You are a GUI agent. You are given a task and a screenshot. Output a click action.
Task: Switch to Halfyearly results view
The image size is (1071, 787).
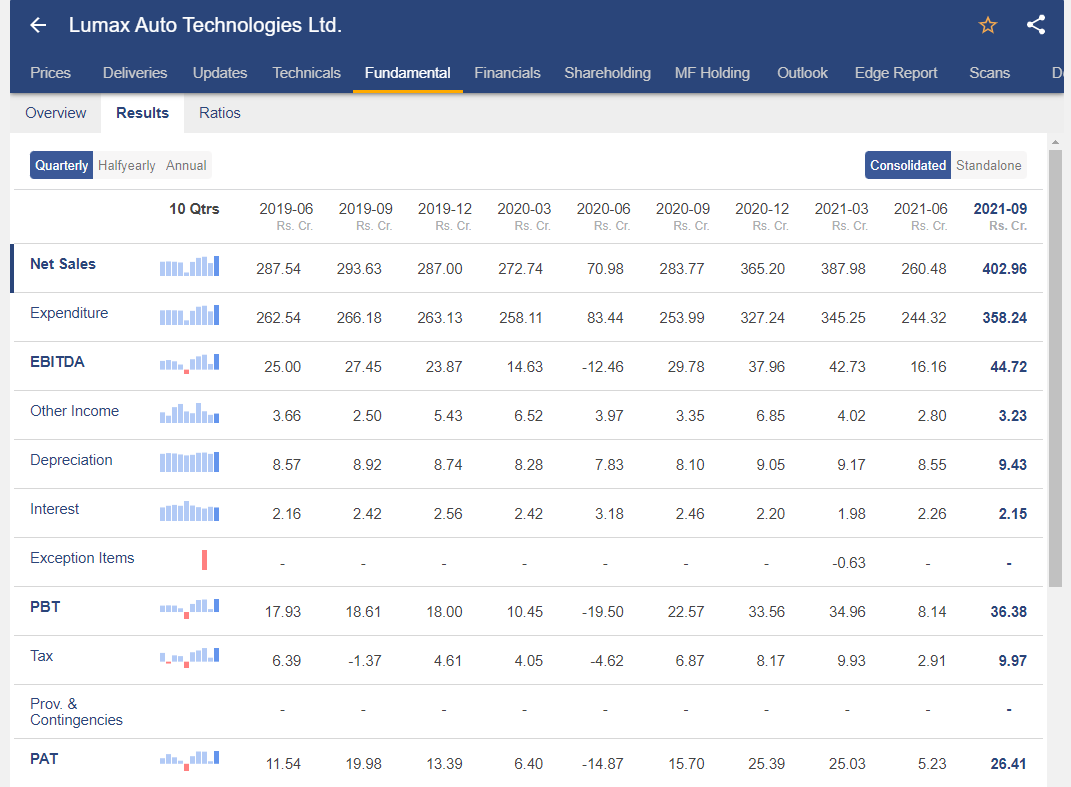click(126, 165)
